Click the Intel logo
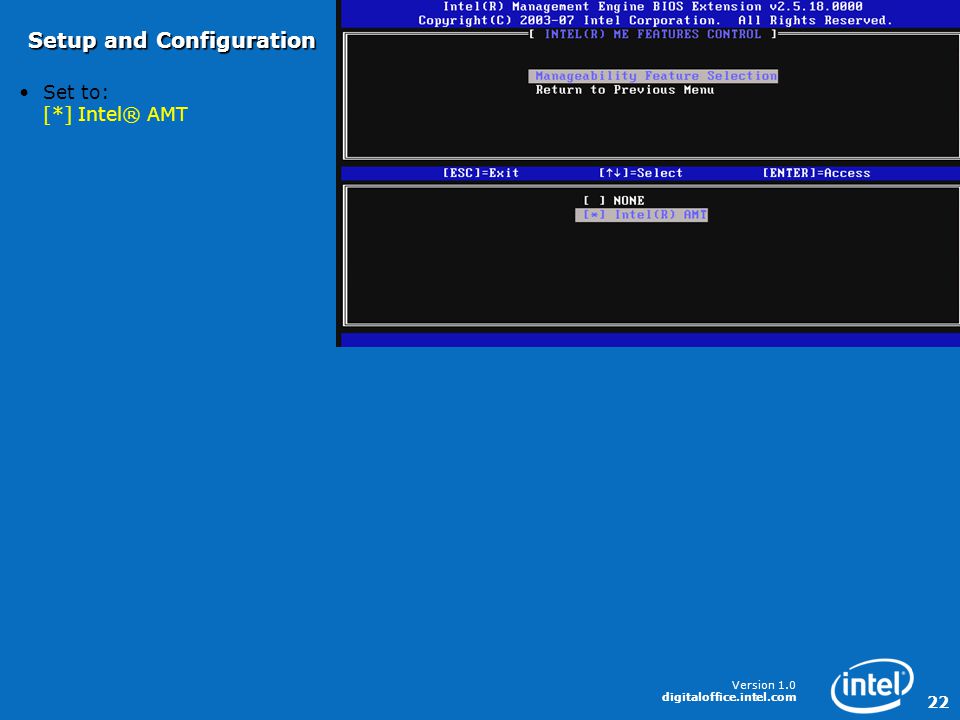 click(x=872, y=686)
